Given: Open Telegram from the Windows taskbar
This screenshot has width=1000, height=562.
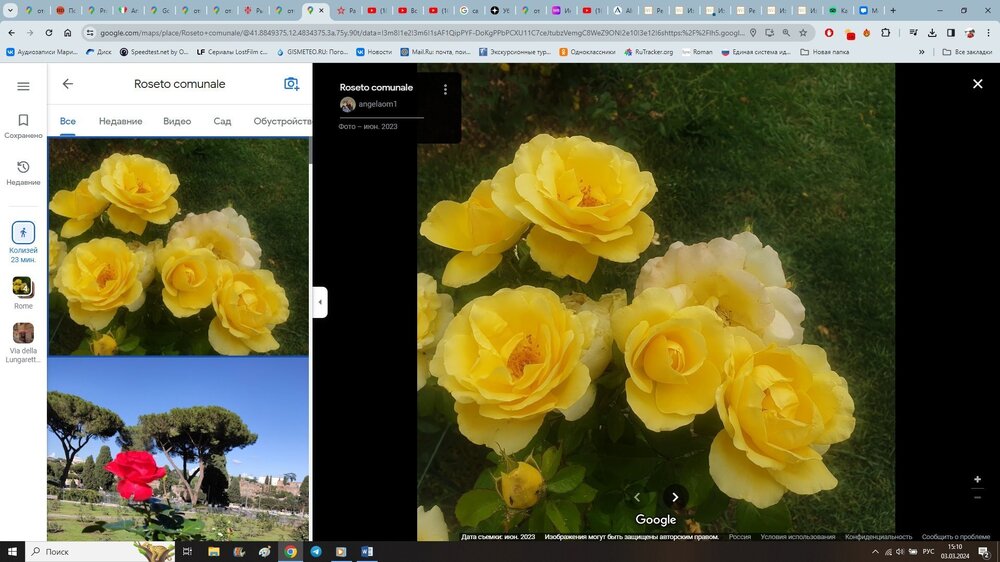Looking at the screenshot, I should [316, 551].
